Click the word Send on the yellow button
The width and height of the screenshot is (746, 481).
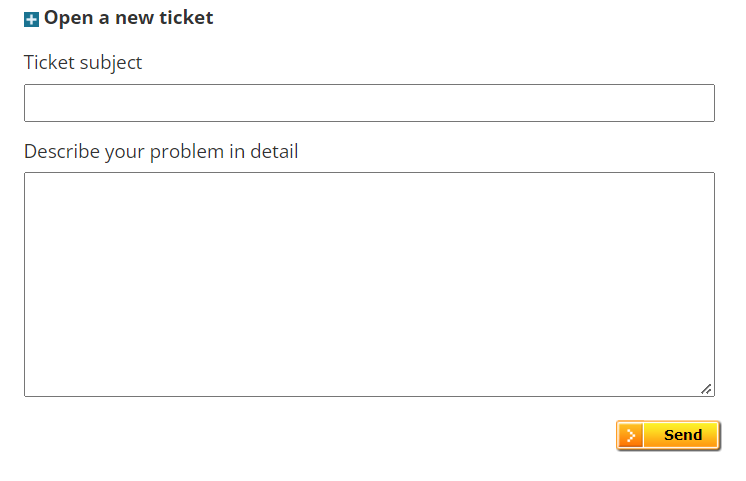click(683, 435)
